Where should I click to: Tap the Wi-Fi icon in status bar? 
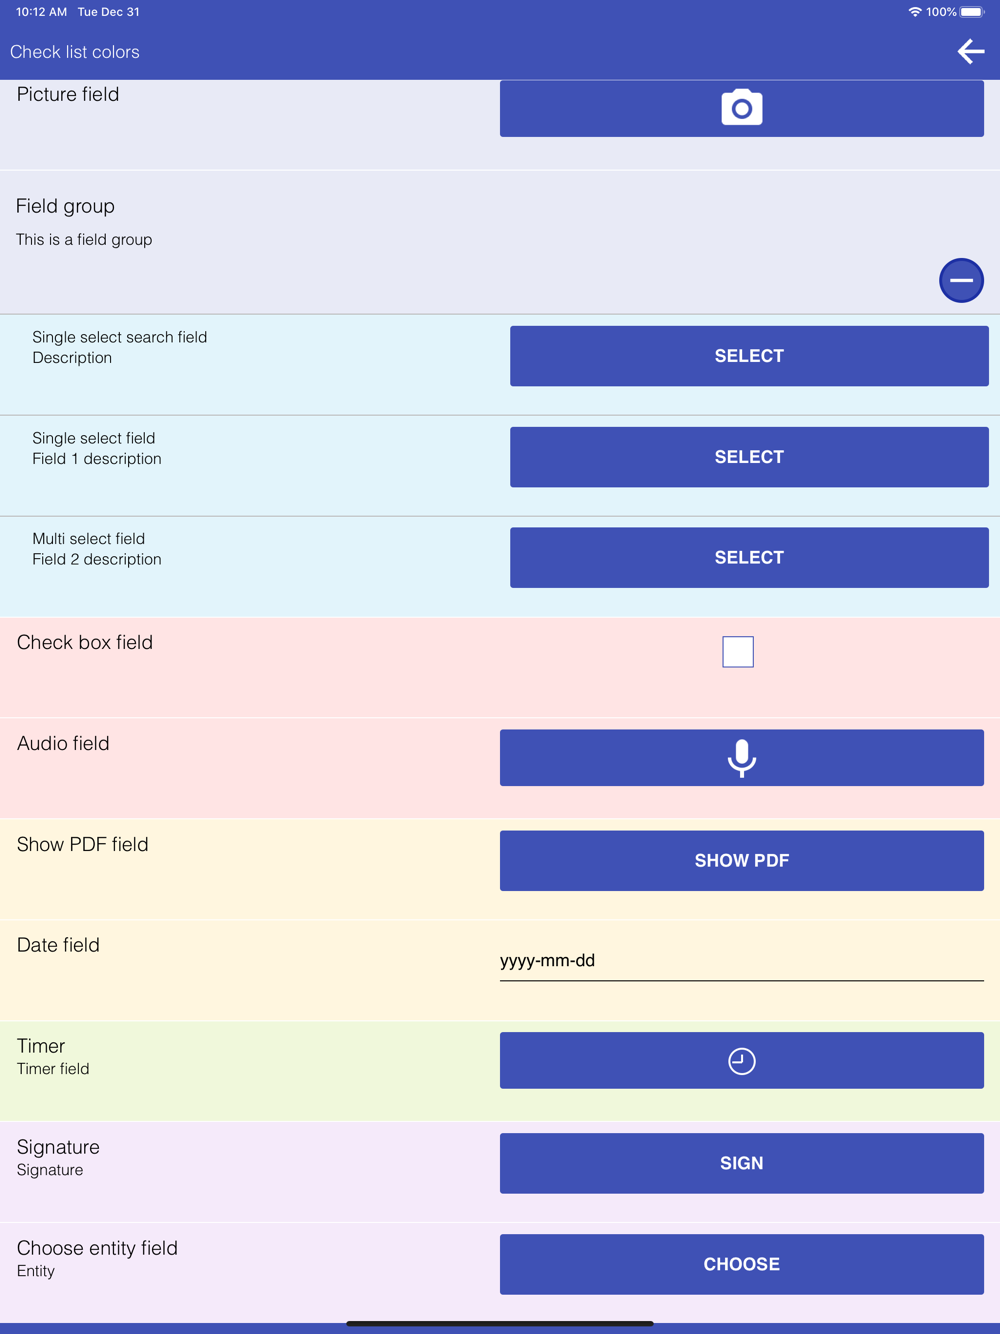tap(914, 12)
